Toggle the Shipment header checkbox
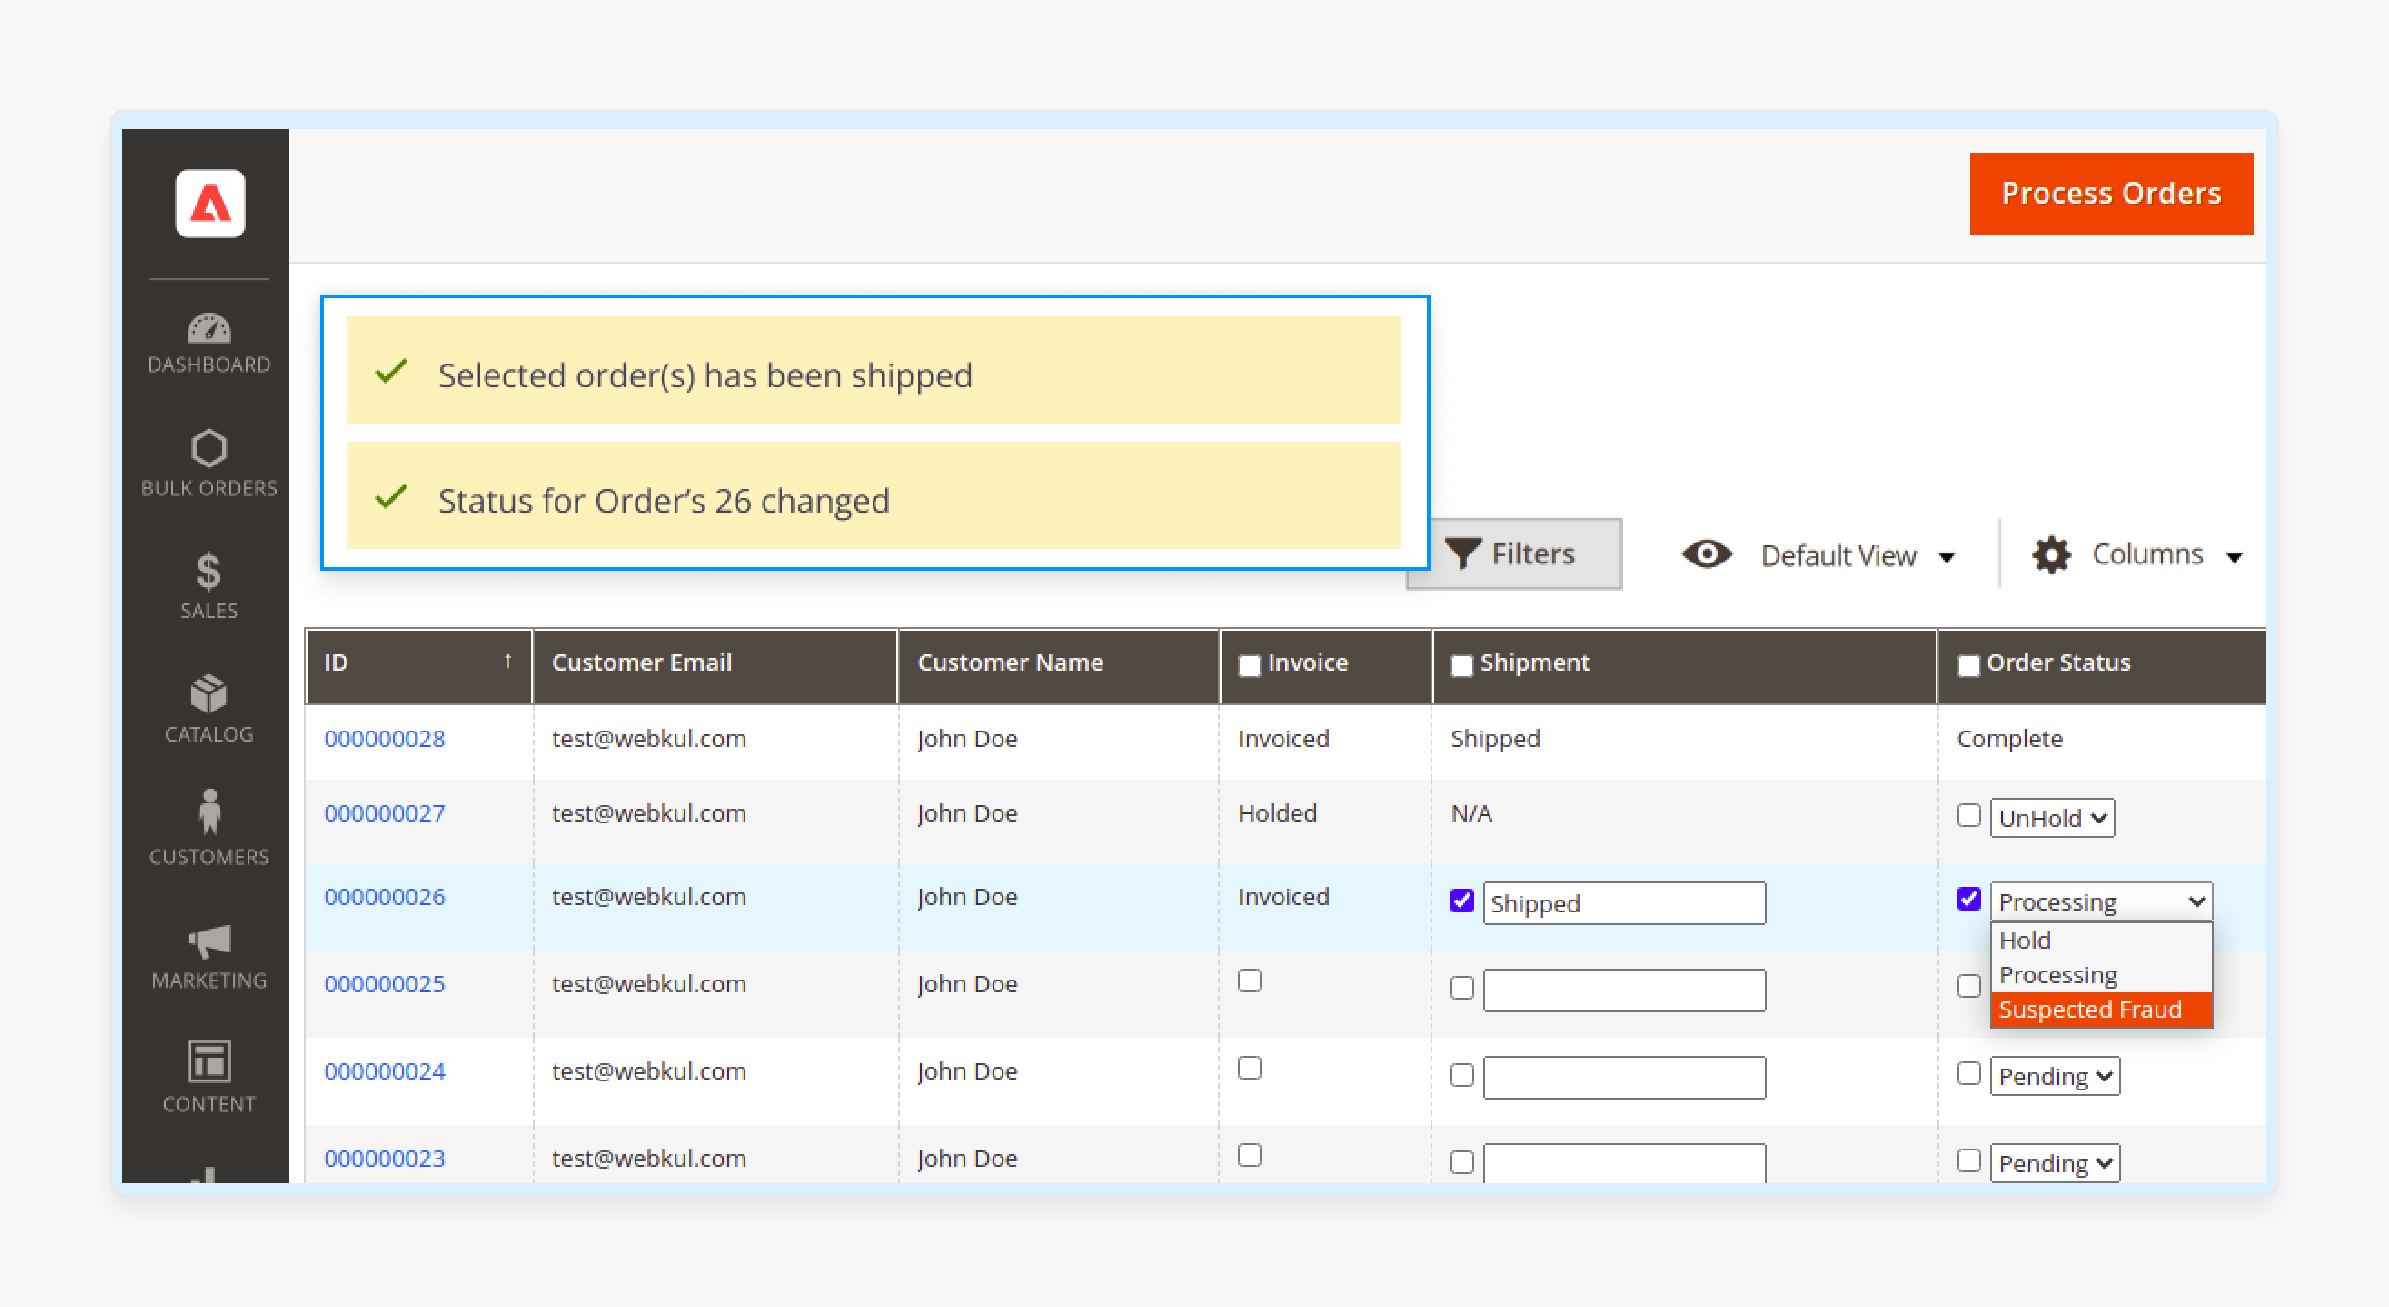This screenshot has width=2389, height=1307. (1461, 665)
